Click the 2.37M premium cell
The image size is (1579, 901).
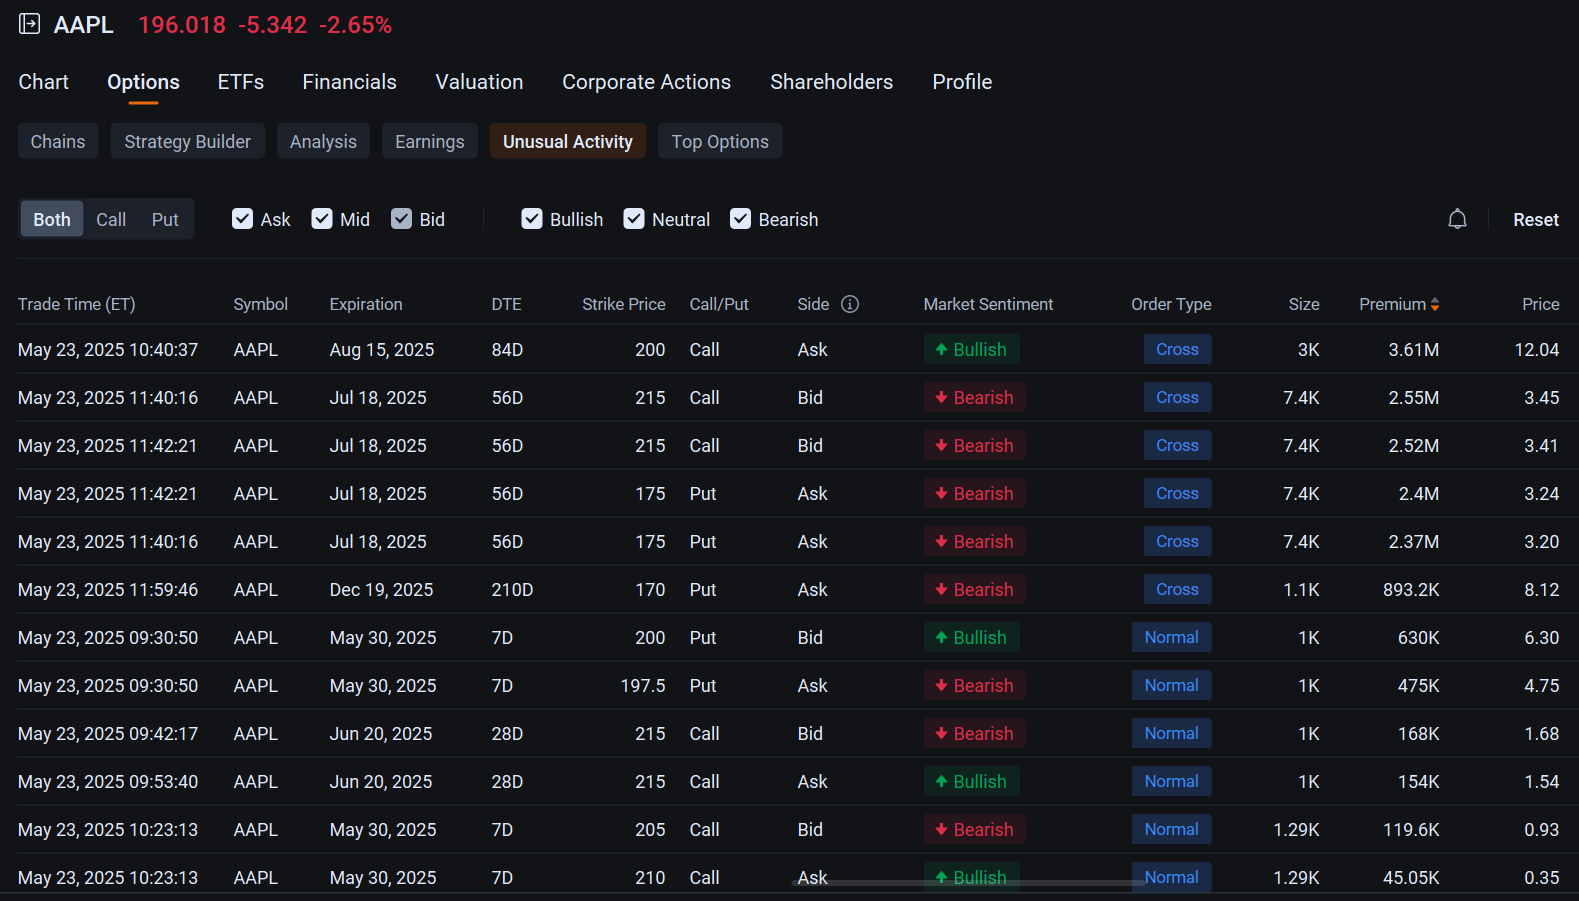pos(1414,541)
